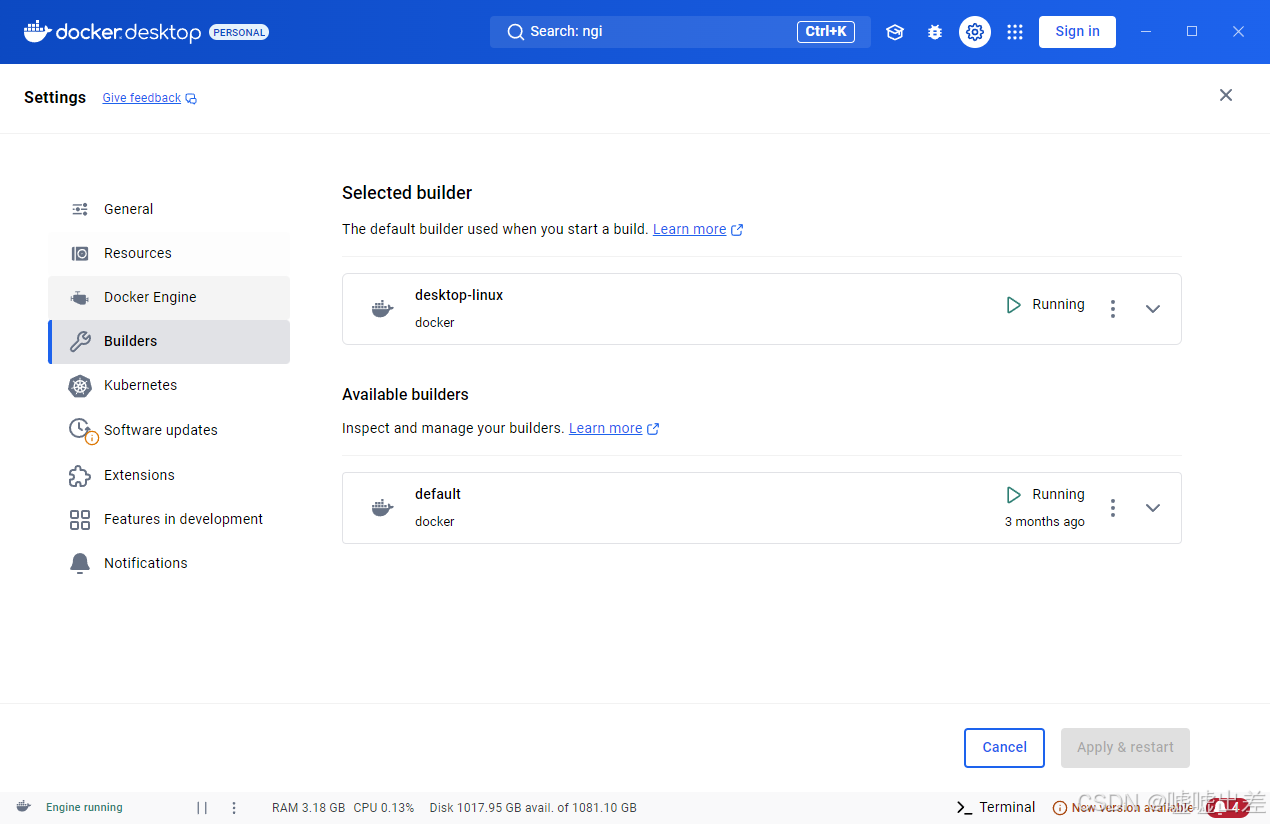Open the Software updates settings section
Image resolution: width=1270 pixels, height=824 pixels.
click(169, 430)
